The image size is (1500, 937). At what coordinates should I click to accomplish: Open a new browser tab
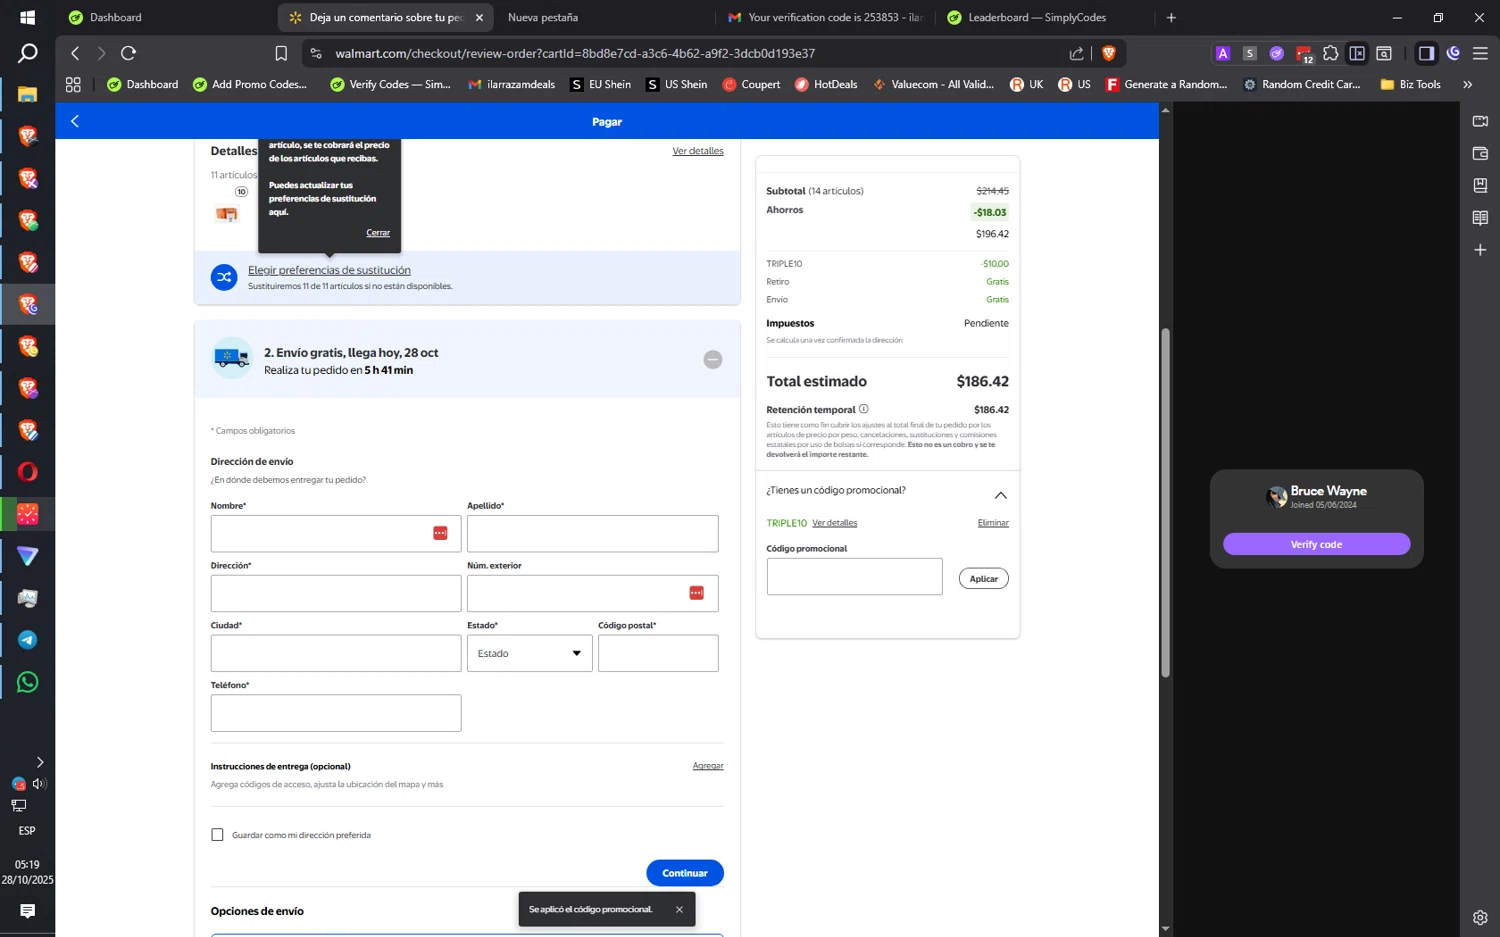(1171, 17)
